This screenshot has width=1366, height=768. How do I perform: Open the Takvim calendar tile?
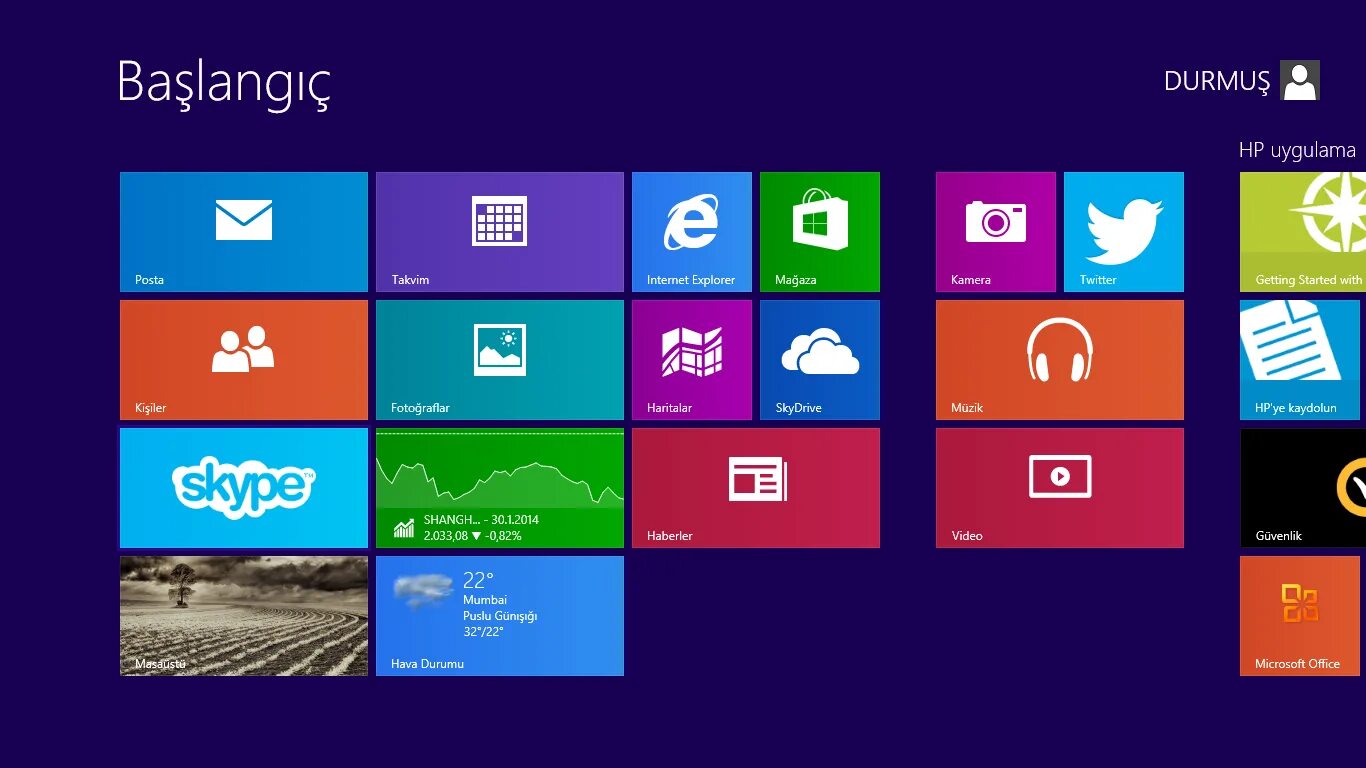click(500, 232)
